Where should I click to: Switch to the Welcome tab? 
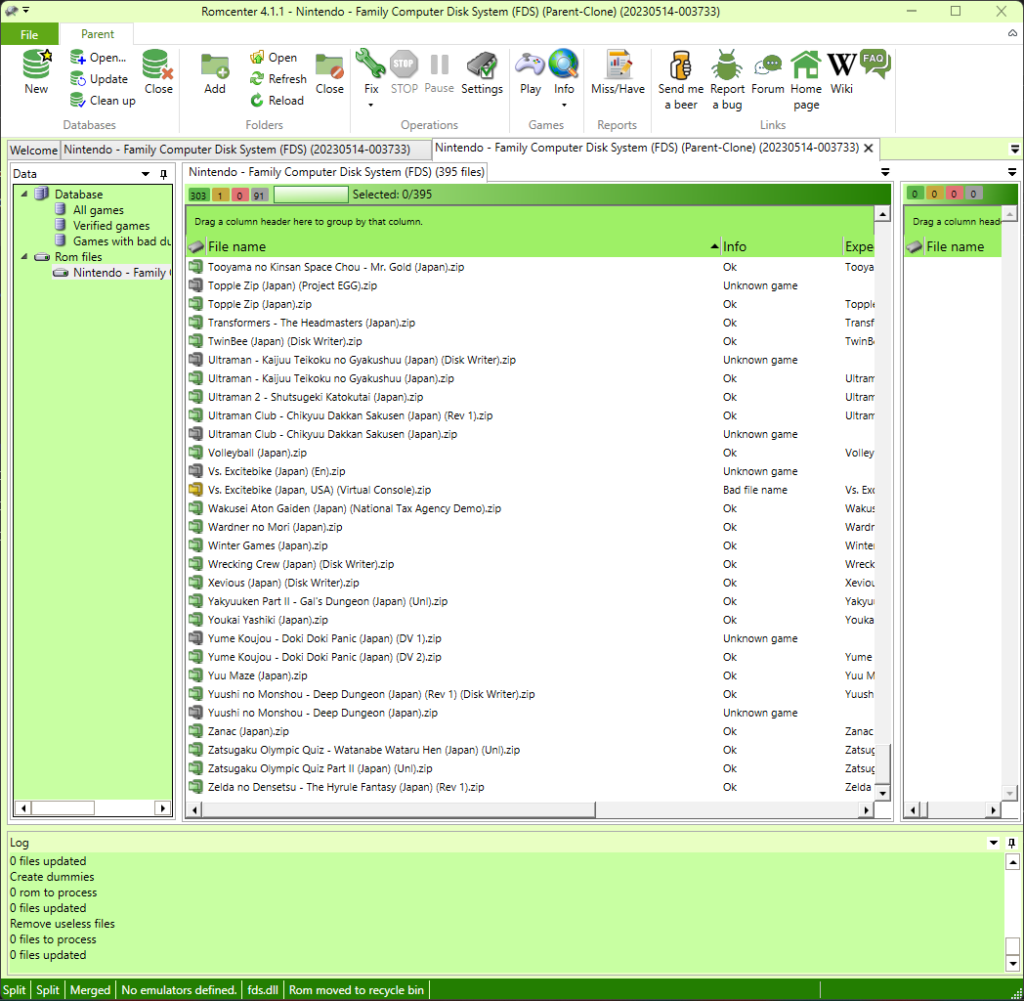pyautogui.click(x=34, y=150)
